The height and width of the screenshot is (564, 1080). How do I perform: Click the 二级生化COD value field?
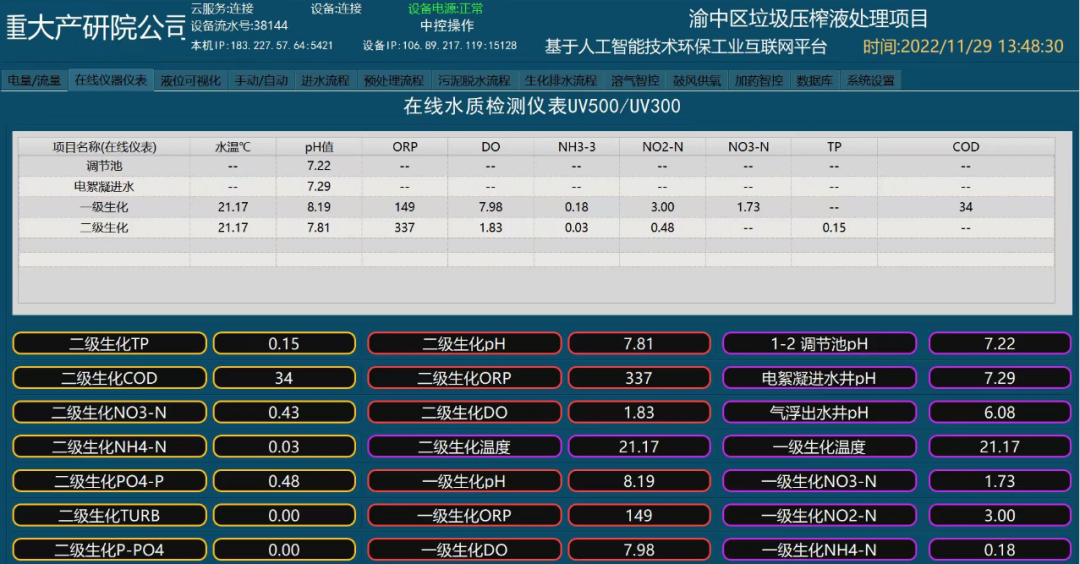(284, 379)
